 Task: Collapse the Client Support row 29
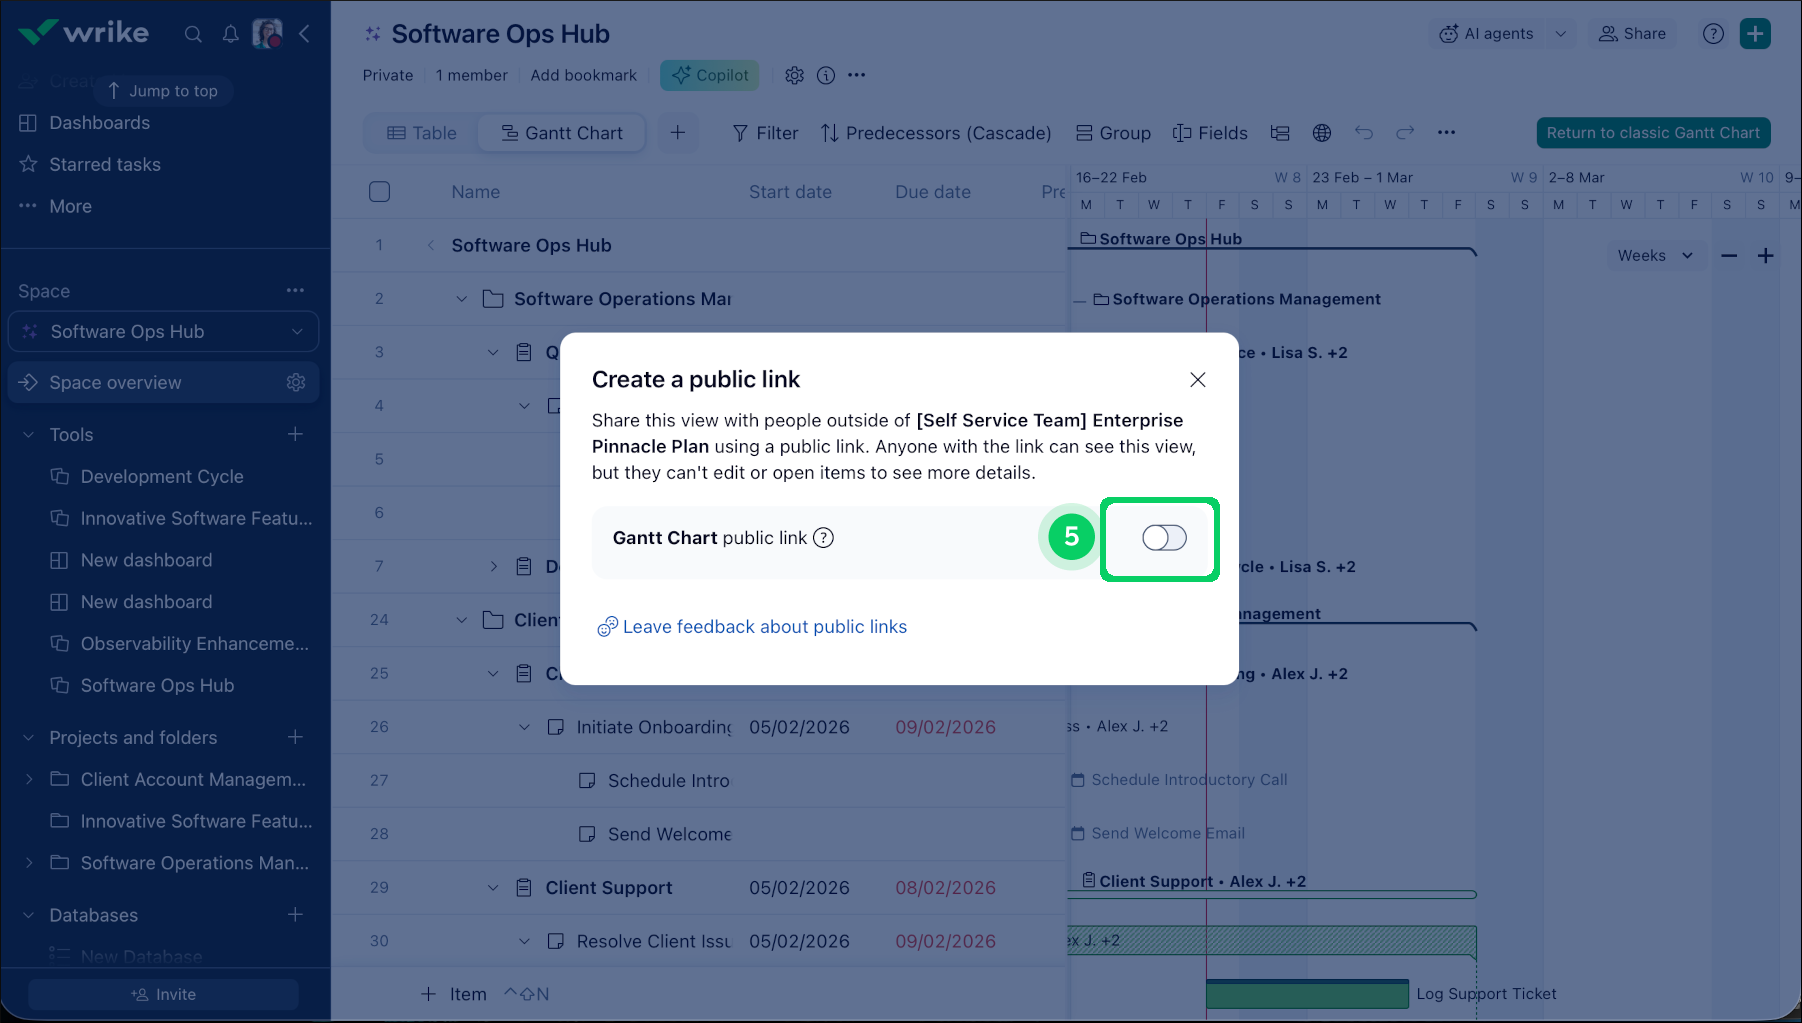tap(493, 888)
